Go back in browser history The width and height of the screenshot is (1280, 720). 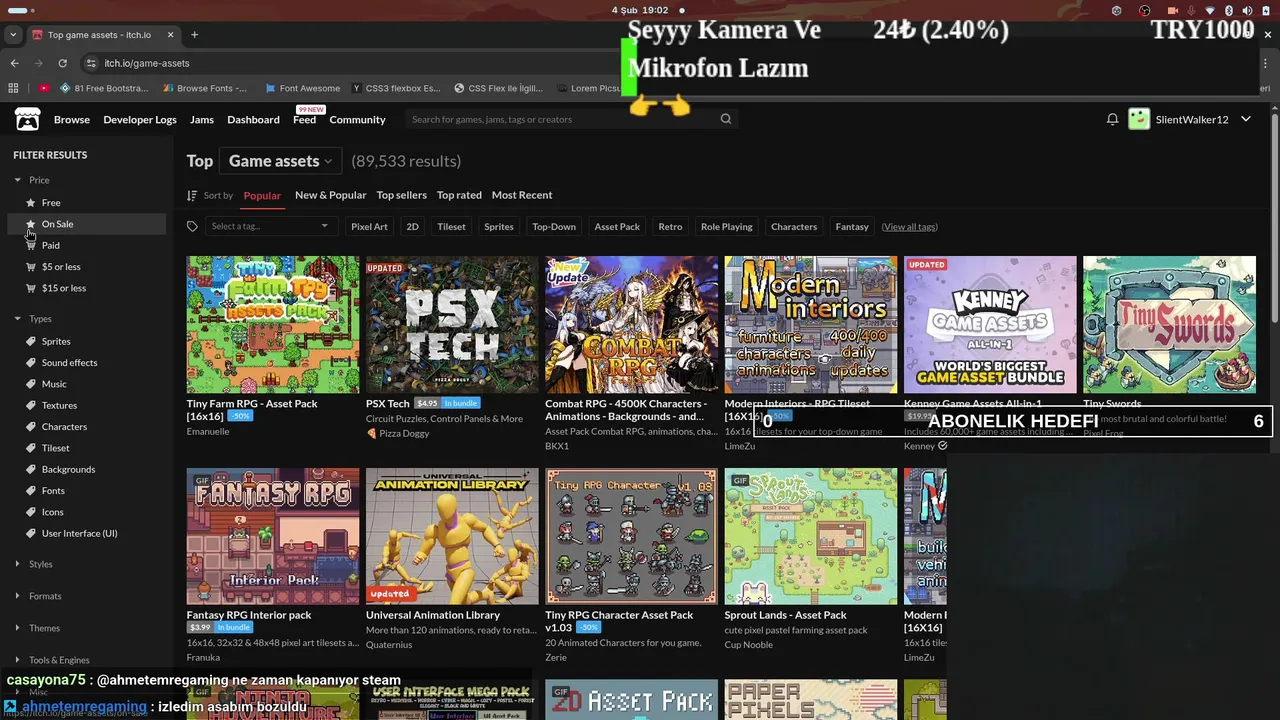click(14, 63)
